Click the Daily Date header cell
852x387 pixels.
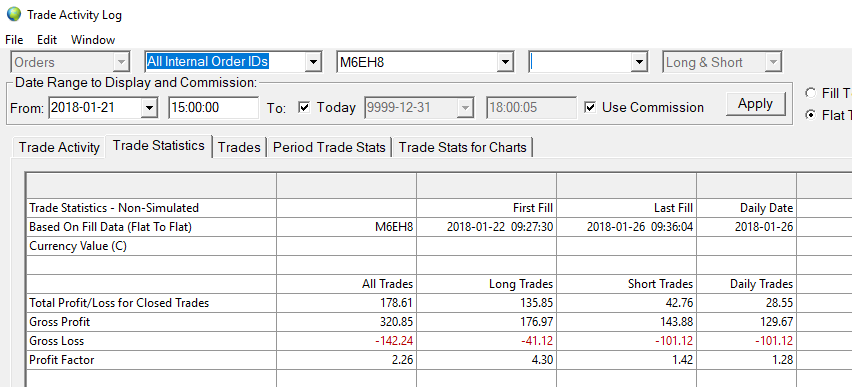click(747, 208)
